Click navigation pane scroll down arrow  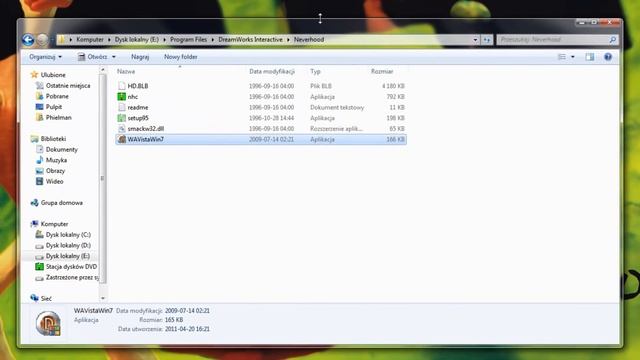click(x=102, y=298)
